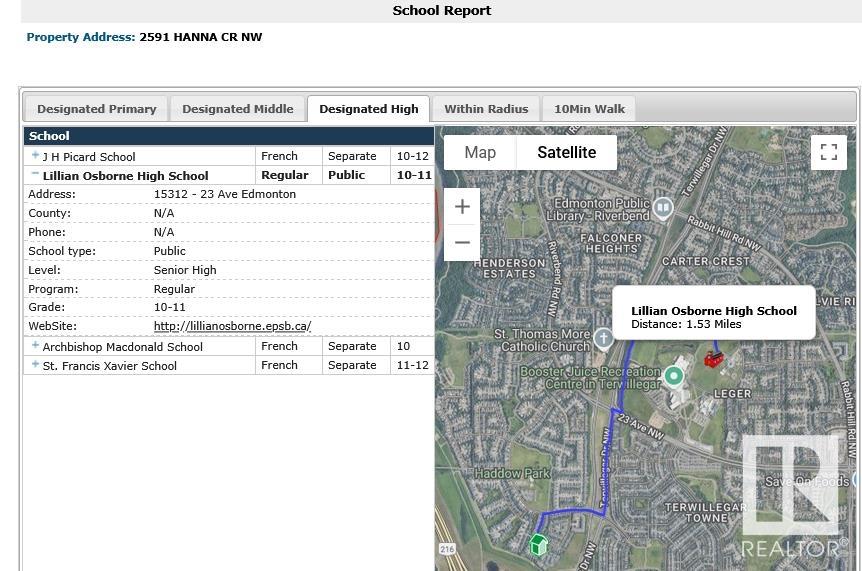Image resolution: width=862 pixels, height=571 pixels.
Task: Open the Designated Middle tab
Action: pos(237,109)
